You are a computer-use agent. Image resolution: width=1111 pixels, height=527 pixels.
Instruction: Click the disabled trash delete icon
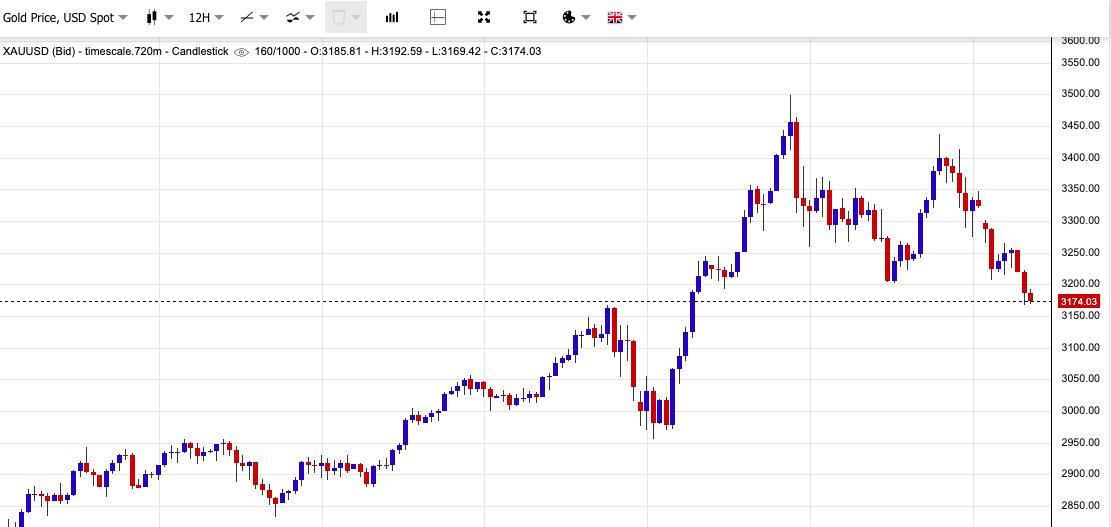339,17
